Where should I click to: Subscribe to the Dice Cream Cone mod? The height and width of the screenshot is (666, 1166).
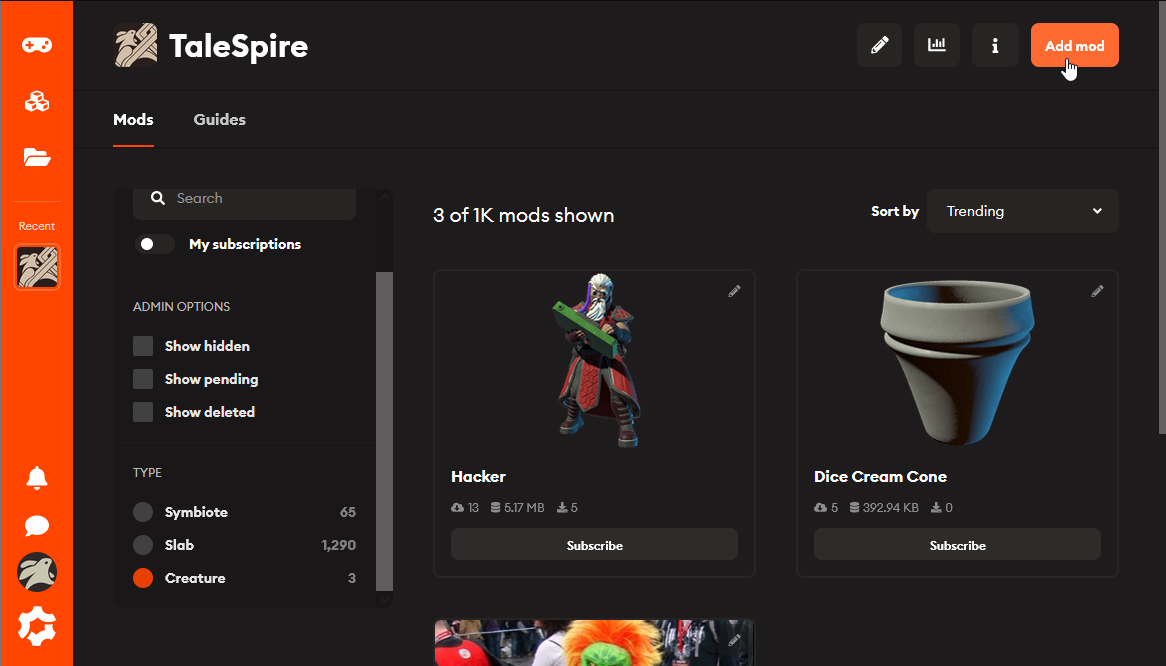coord(957,545)
